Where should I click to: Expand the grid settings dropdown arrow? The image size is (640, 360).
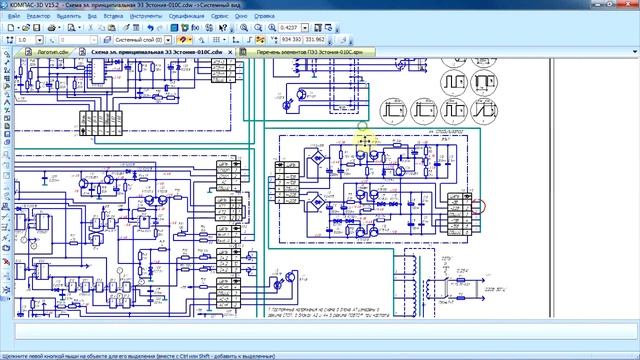[x=224, y=40]
